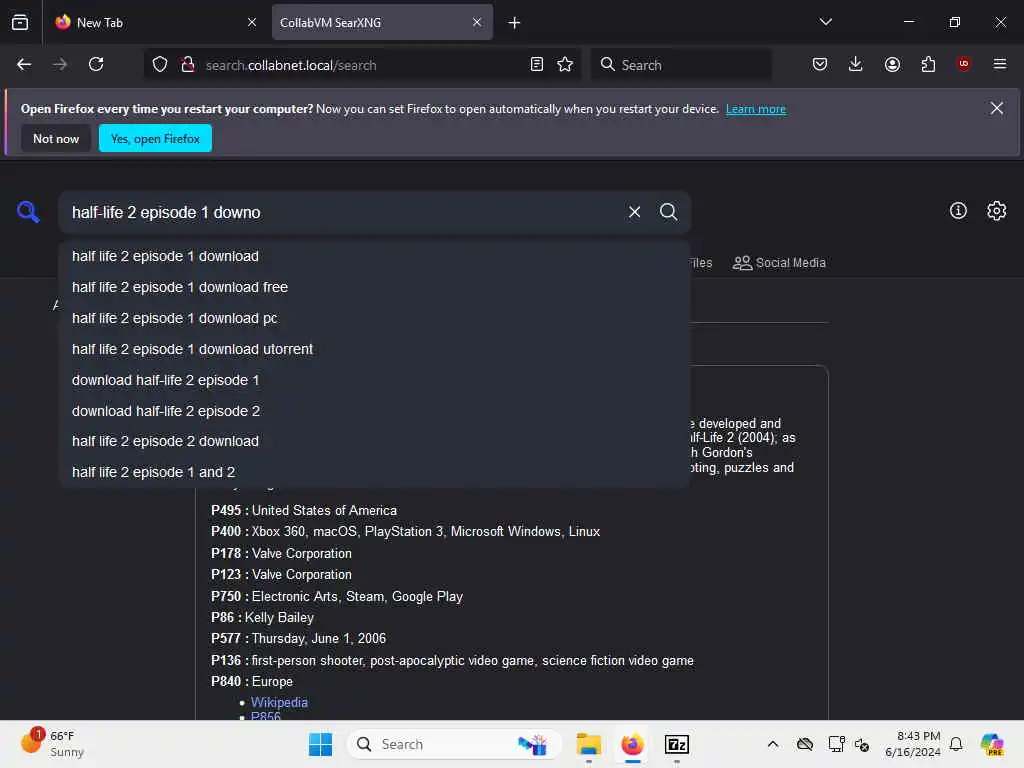Expand the list all tabs chevron
This screenshot has height=768, width=1024.
(x=825, y=22)
